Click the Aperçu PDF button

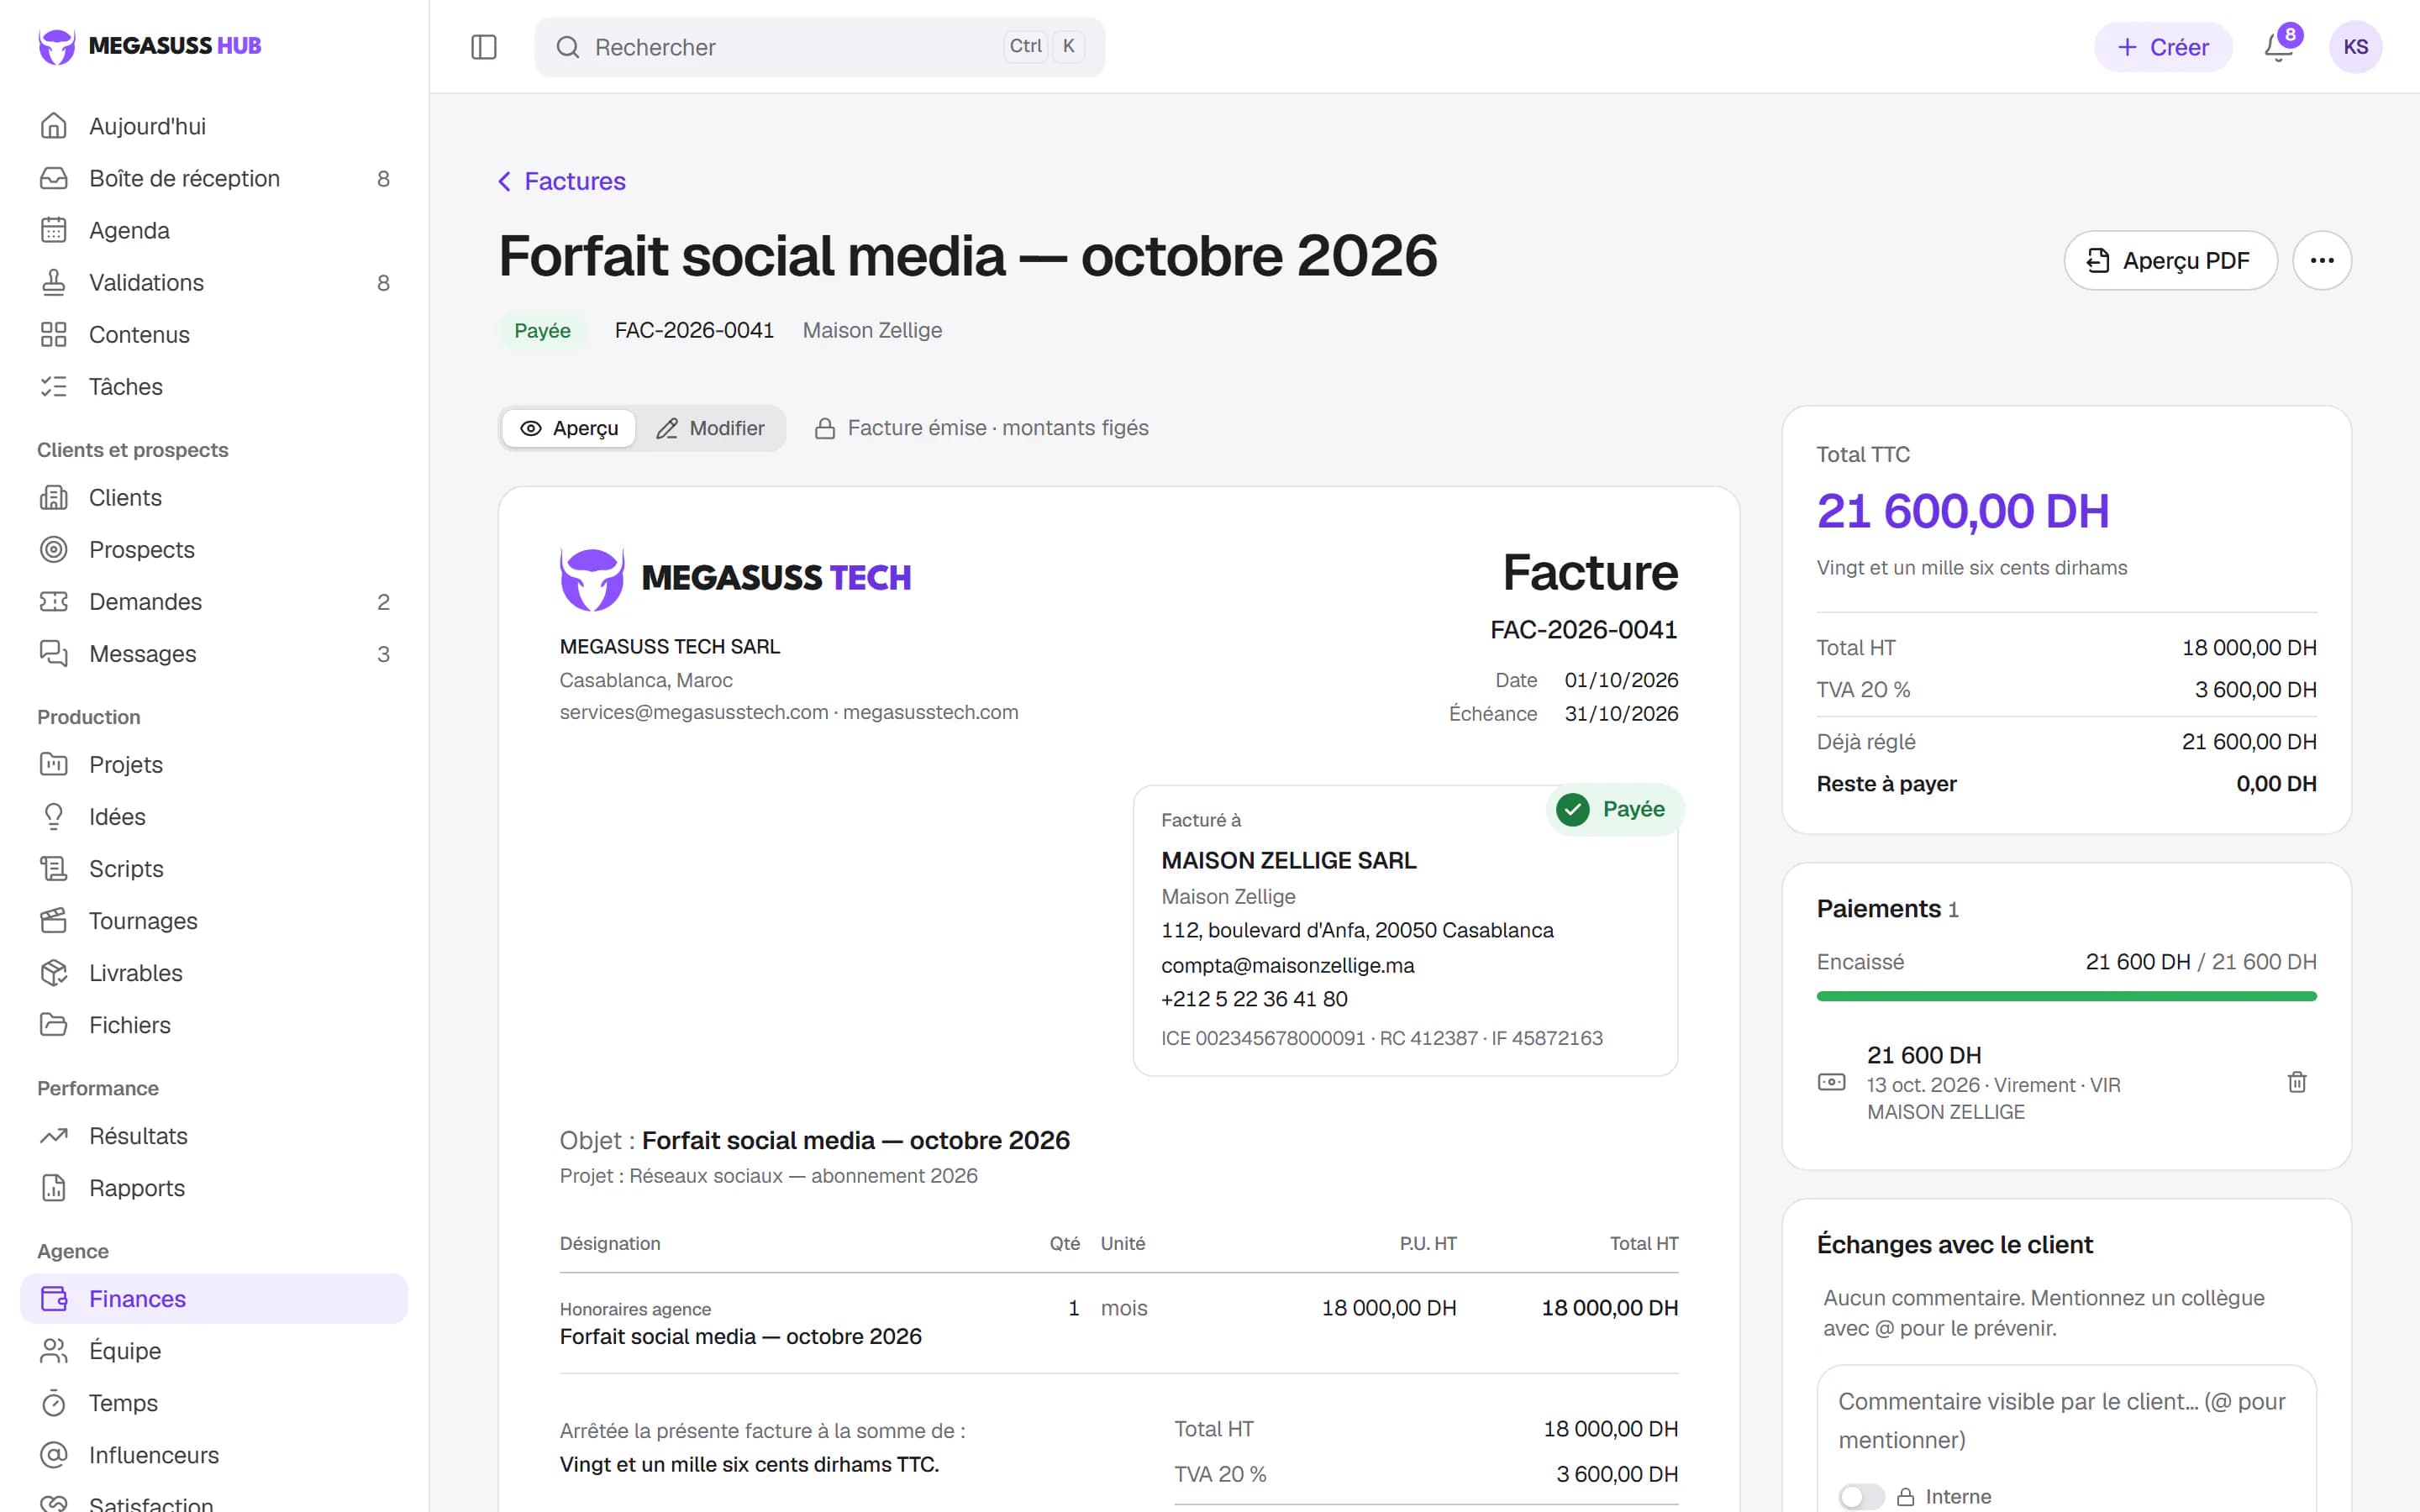(2170, 261)
